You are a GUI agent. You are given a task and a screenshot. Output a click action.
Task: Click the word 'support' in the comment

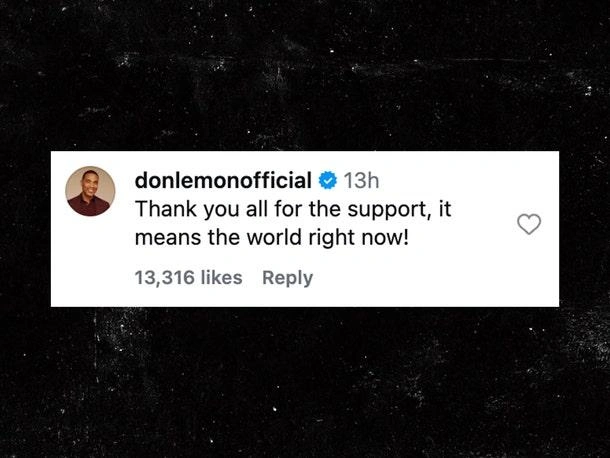(x=388, y=211)
